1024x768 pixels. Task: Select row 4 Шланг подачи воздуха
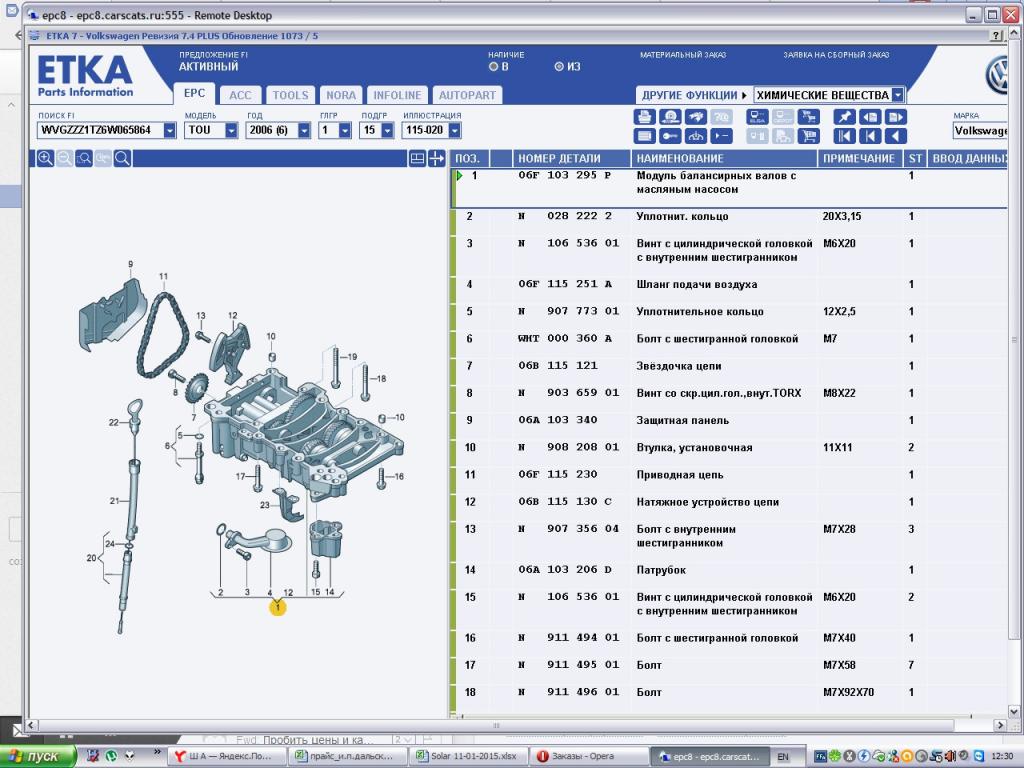pos(728,284)
